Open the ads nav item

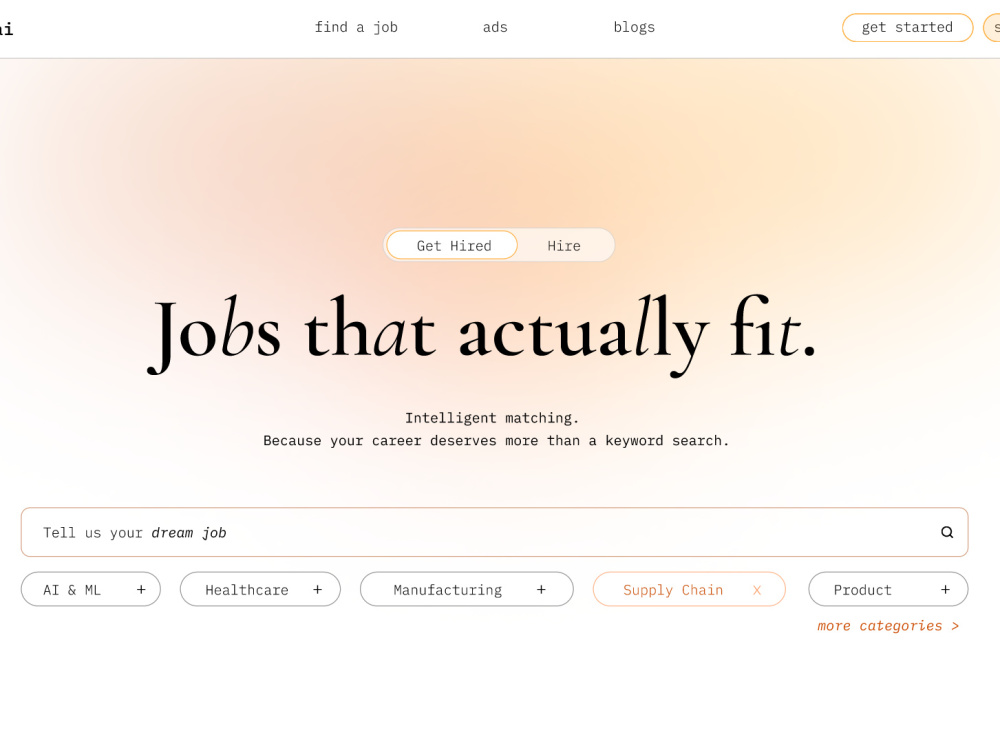tap(495, 27)
